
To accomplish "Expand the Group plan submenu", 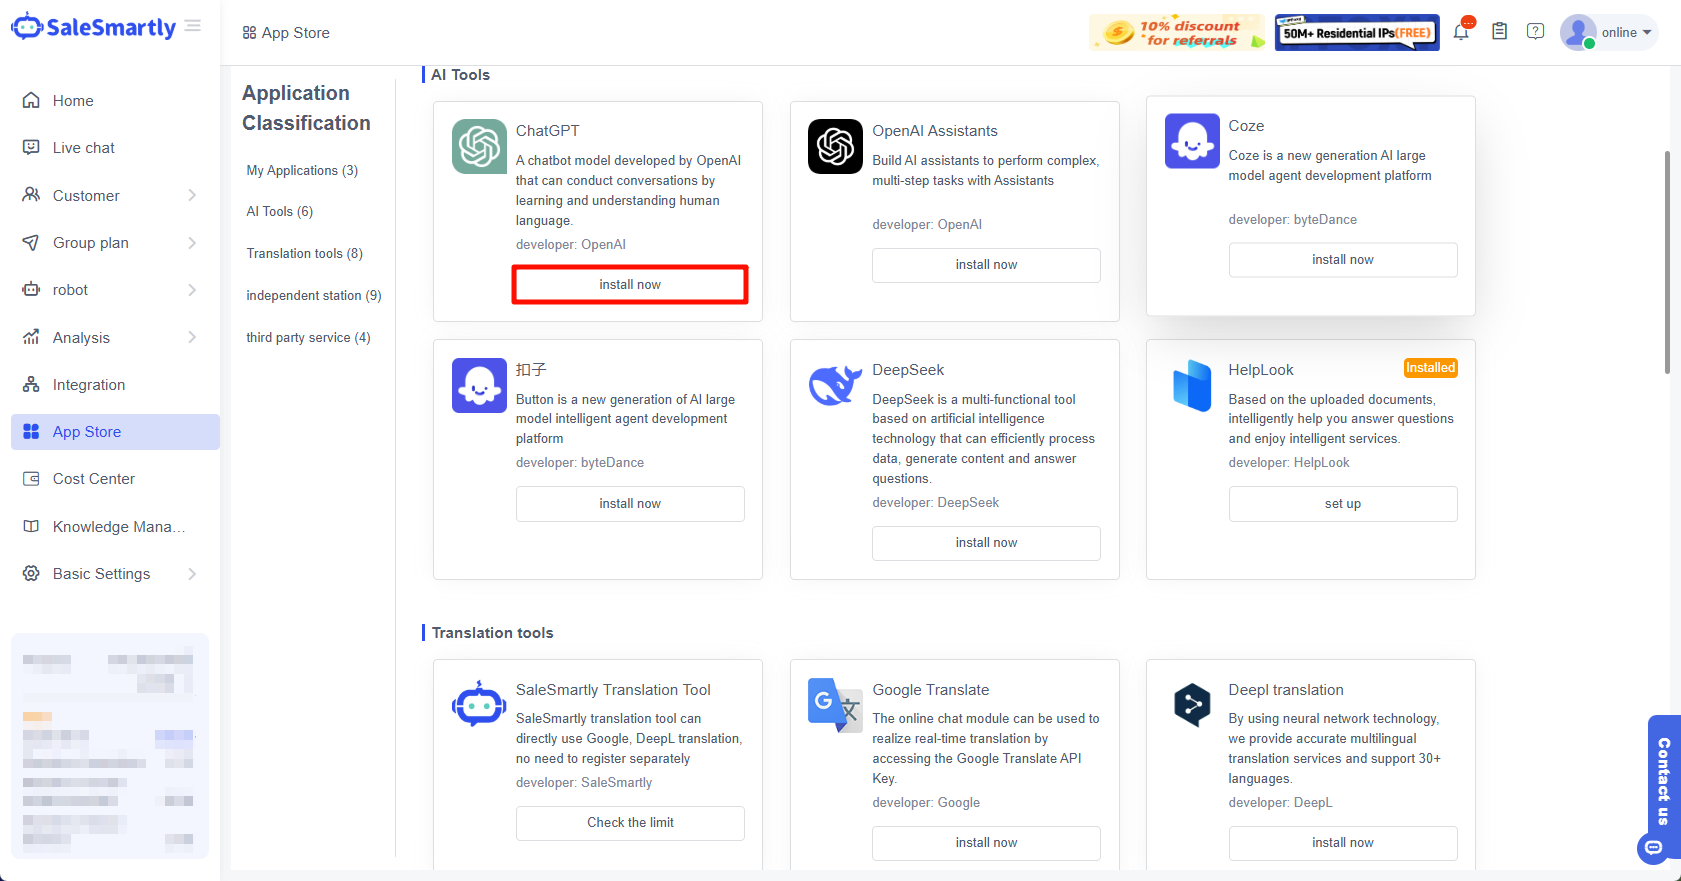I will click(x=110, y=243).
